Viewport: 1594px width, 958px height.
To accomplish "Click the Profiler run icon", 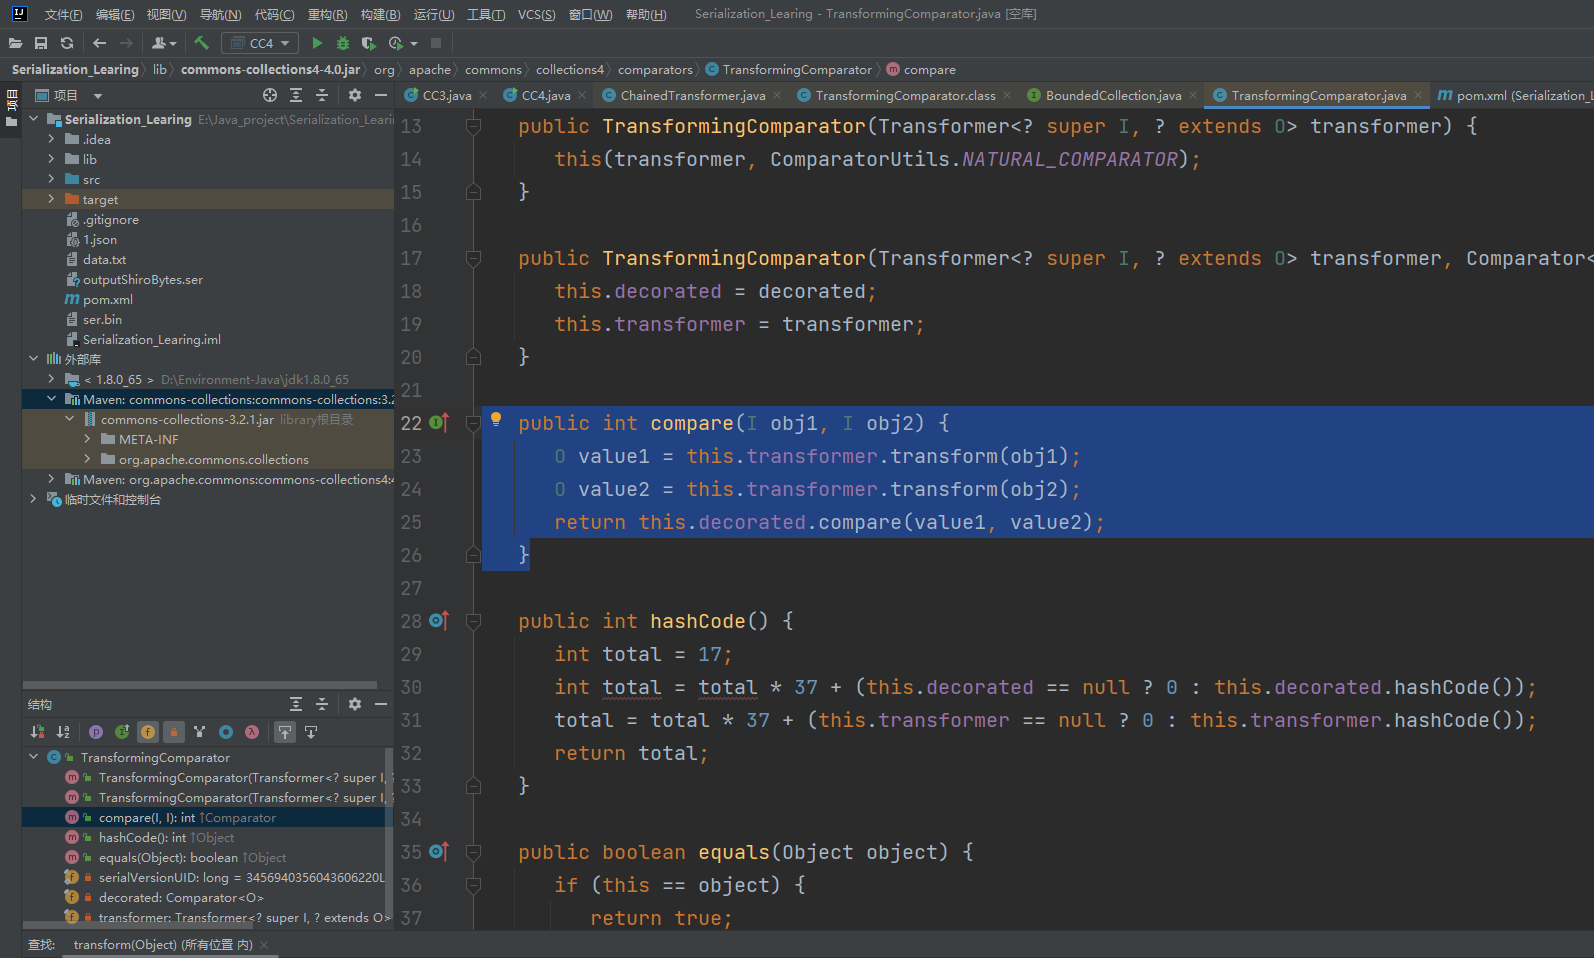I will pos(396,43).
